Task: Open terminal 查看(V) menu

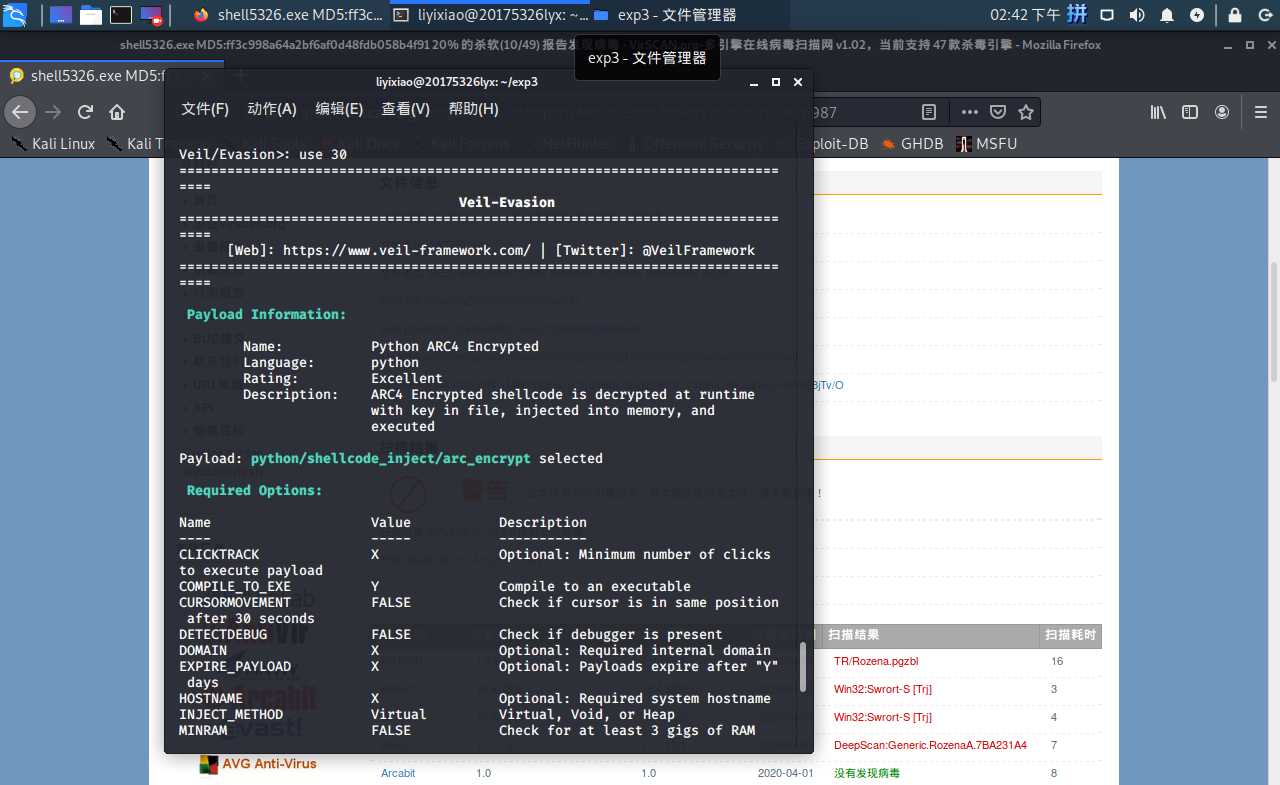Action: (x=405, y=109)
